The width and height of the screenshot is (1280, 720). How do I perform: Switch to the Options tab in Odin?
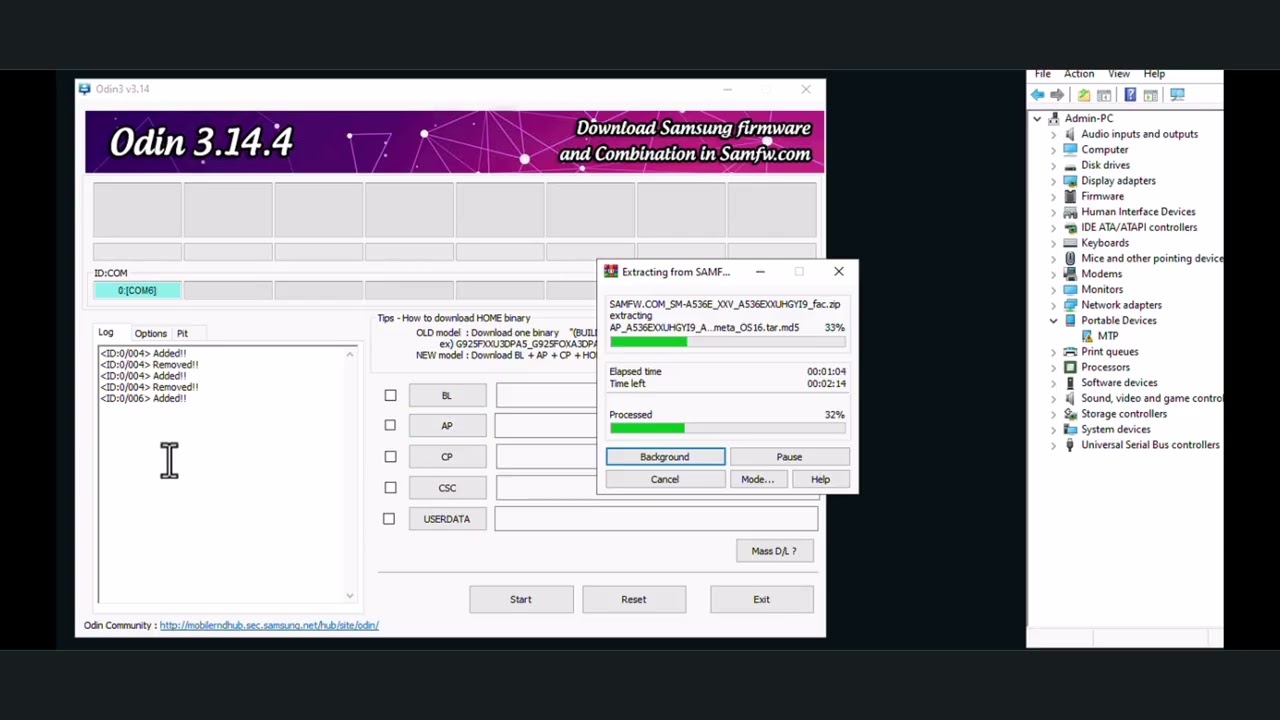[151, 333]
